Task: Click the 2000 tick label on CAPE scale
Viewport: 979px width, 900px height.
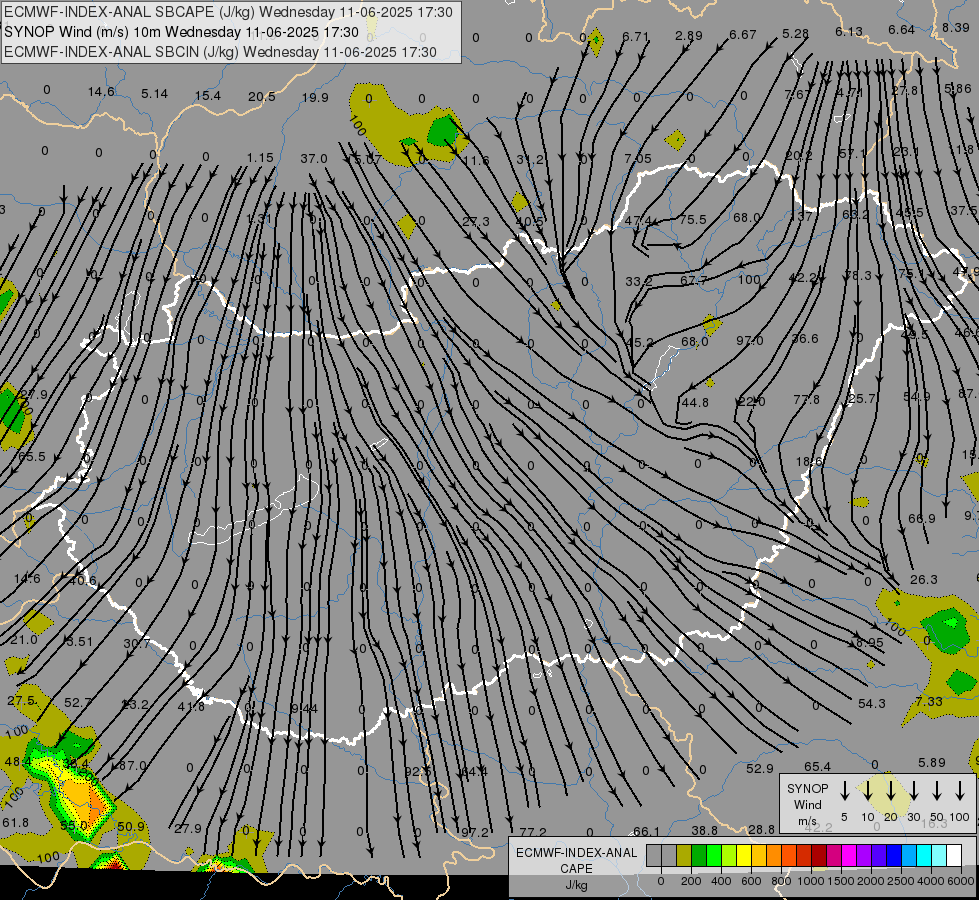Action: pyautogui.click(x=870, y=881)
